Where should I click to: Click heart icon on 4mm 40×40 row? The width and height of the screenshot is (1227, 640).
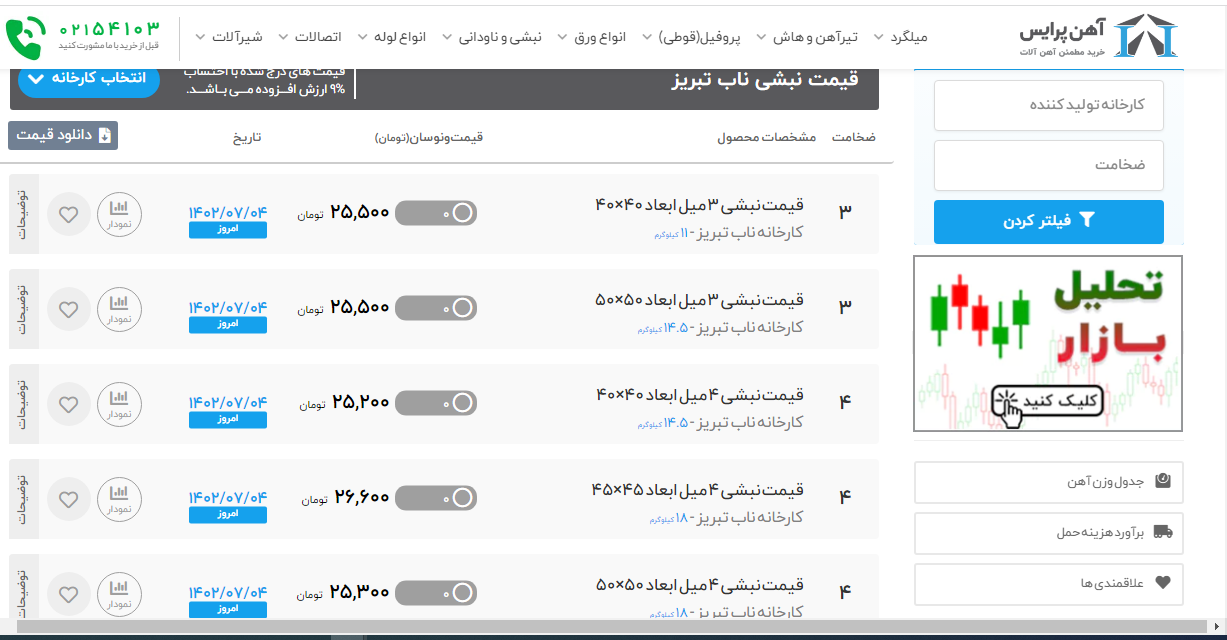coord(68,404)
